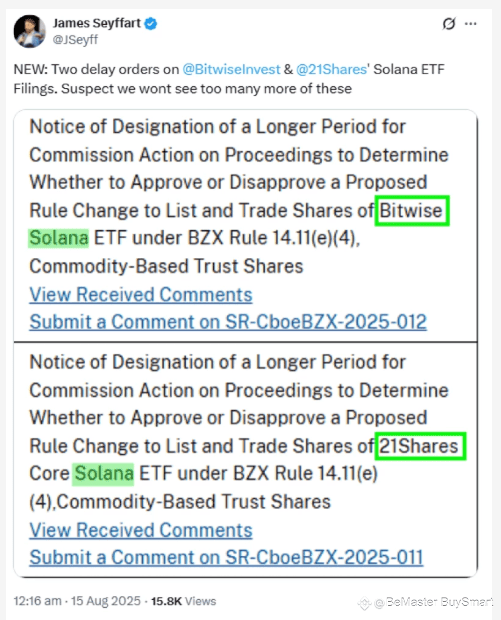Viewport: 501px width, 620px height.
Task: Open the James Seyffart display name
Action: 97,23
